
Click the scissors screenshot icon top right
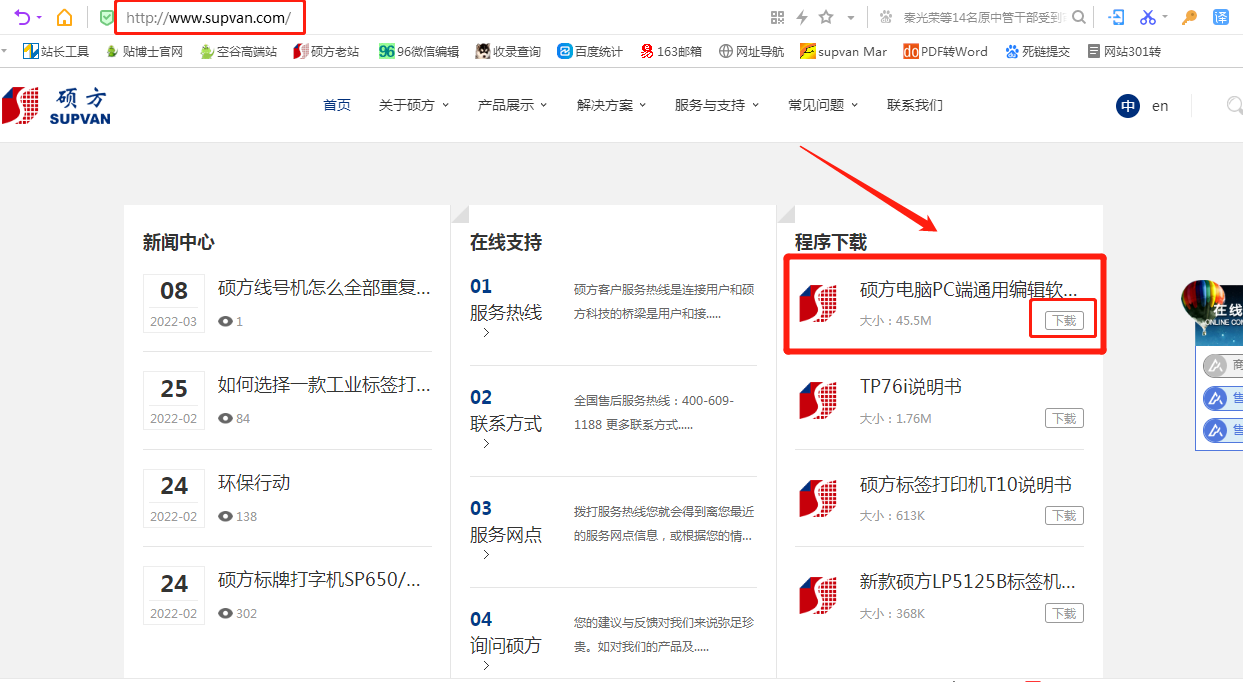coord(1148,16)
